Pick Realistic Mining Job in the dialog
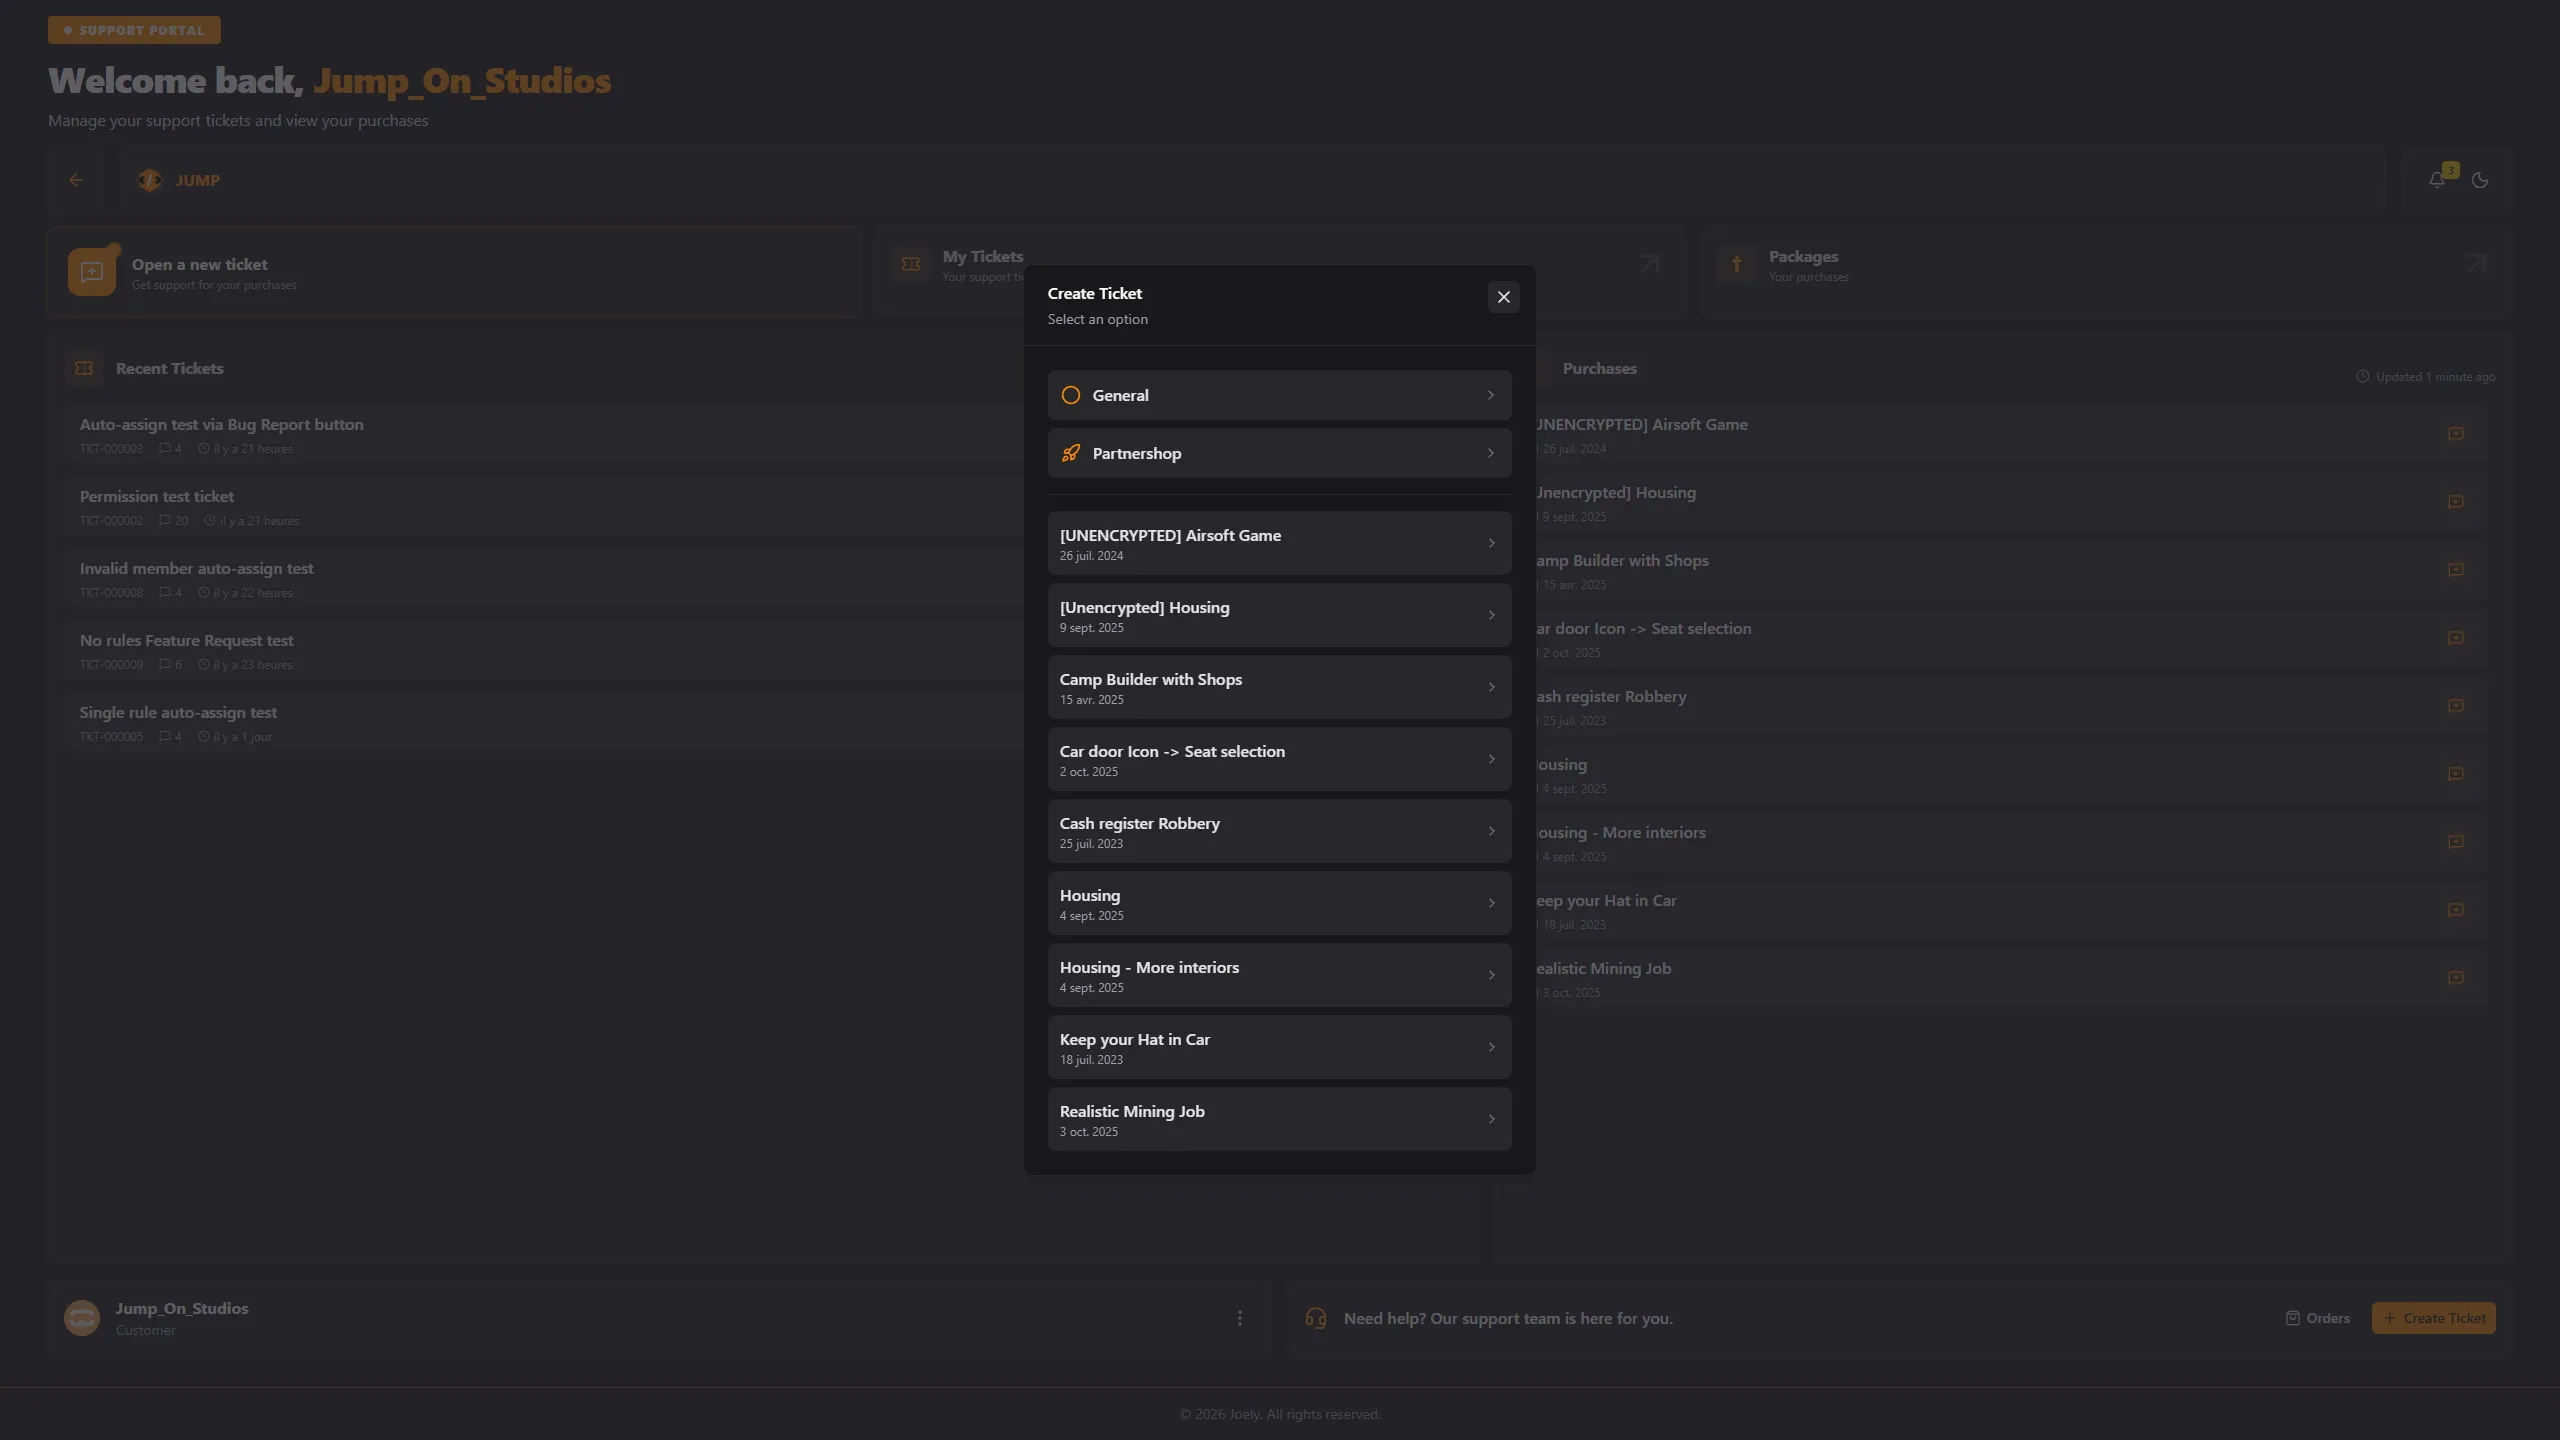Image resolution: width=2560 pixels, height=1440 pixels. 1279,1119
